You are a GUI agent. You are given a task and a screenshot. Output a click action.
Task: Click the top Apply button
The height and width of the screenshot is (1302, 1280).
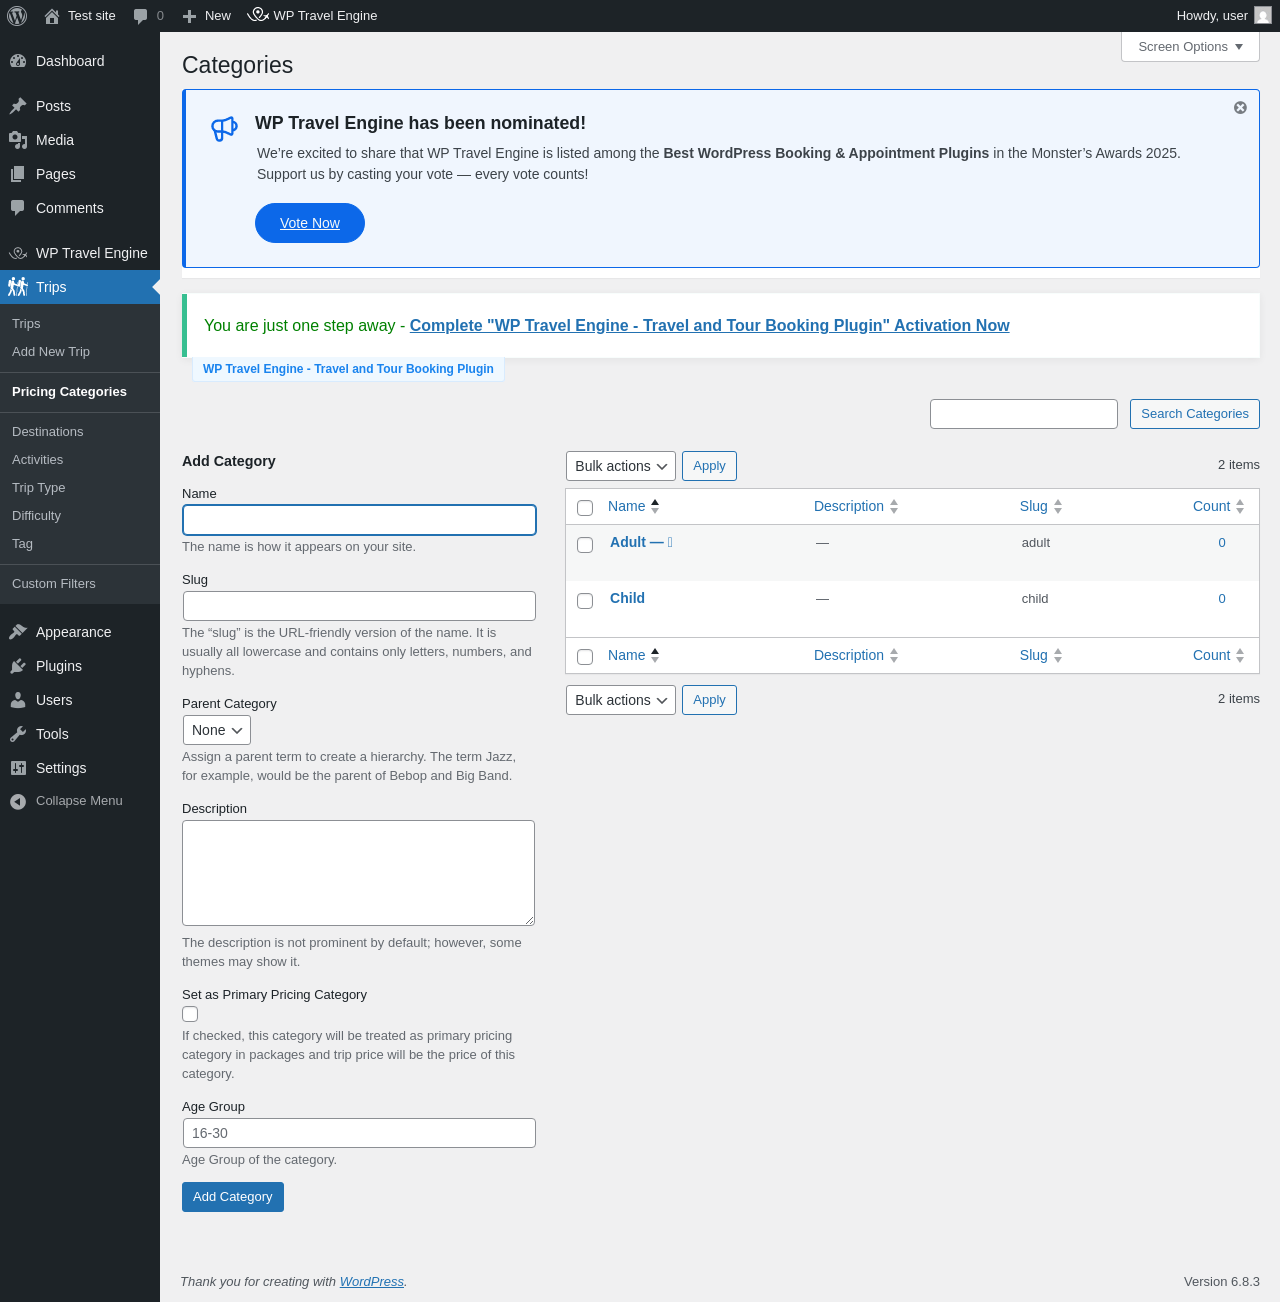[x=709, y=466]
